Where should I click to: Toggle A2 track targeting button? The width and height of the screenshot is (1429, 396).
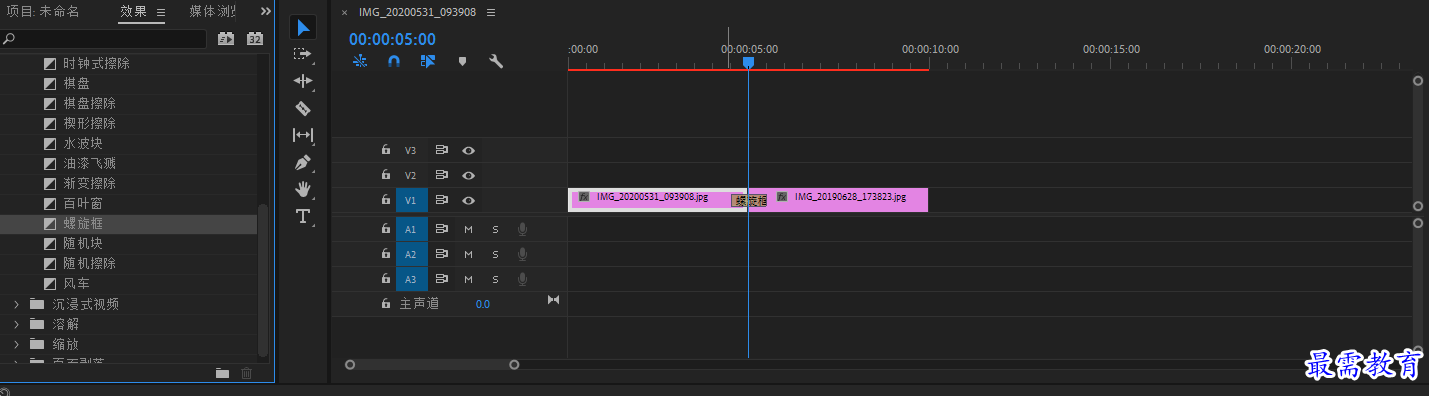[x=410, y=254]
